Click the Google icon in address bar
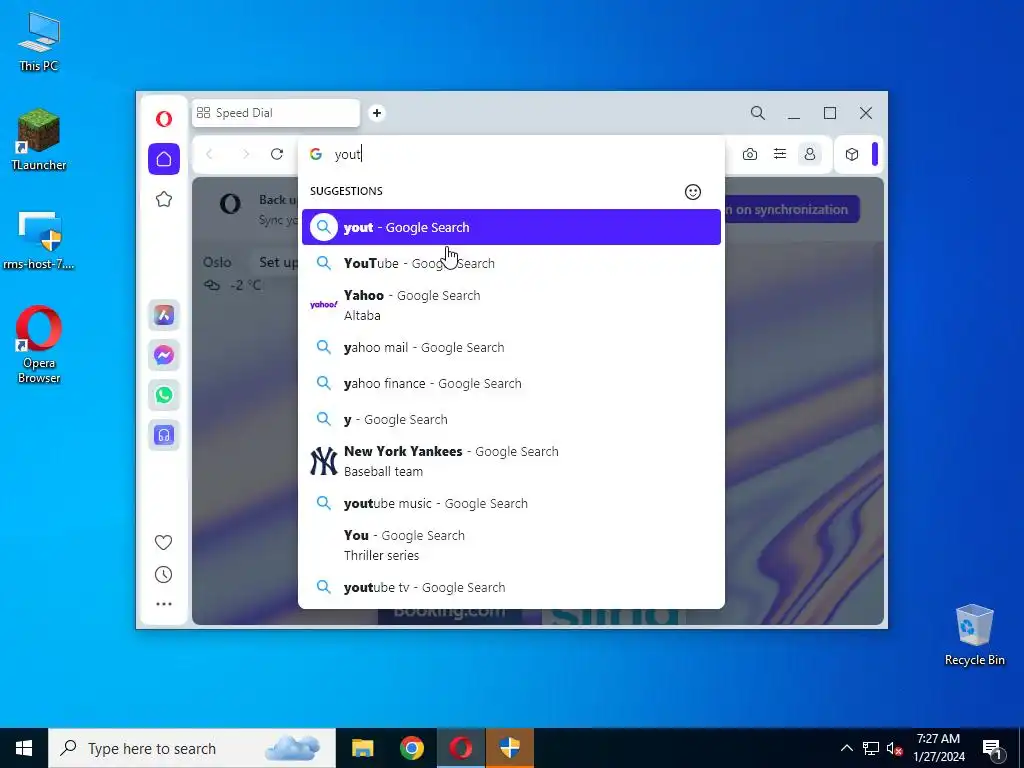Viewport: 1024px width, 768px height. coord(316,154)
